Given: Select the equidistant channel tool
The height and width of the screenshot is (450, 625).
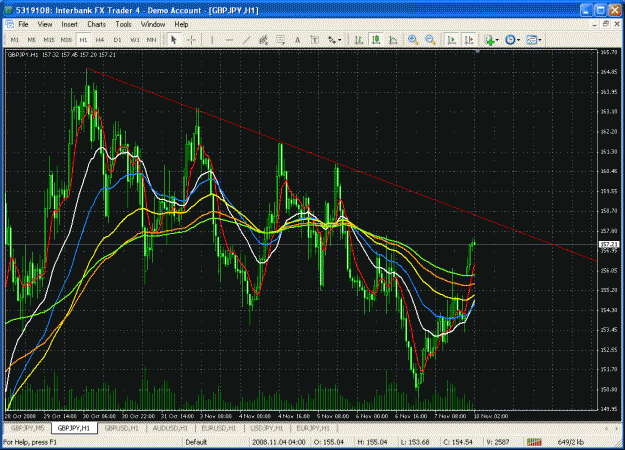Looking at the screenshot, I should pos(263,40).
